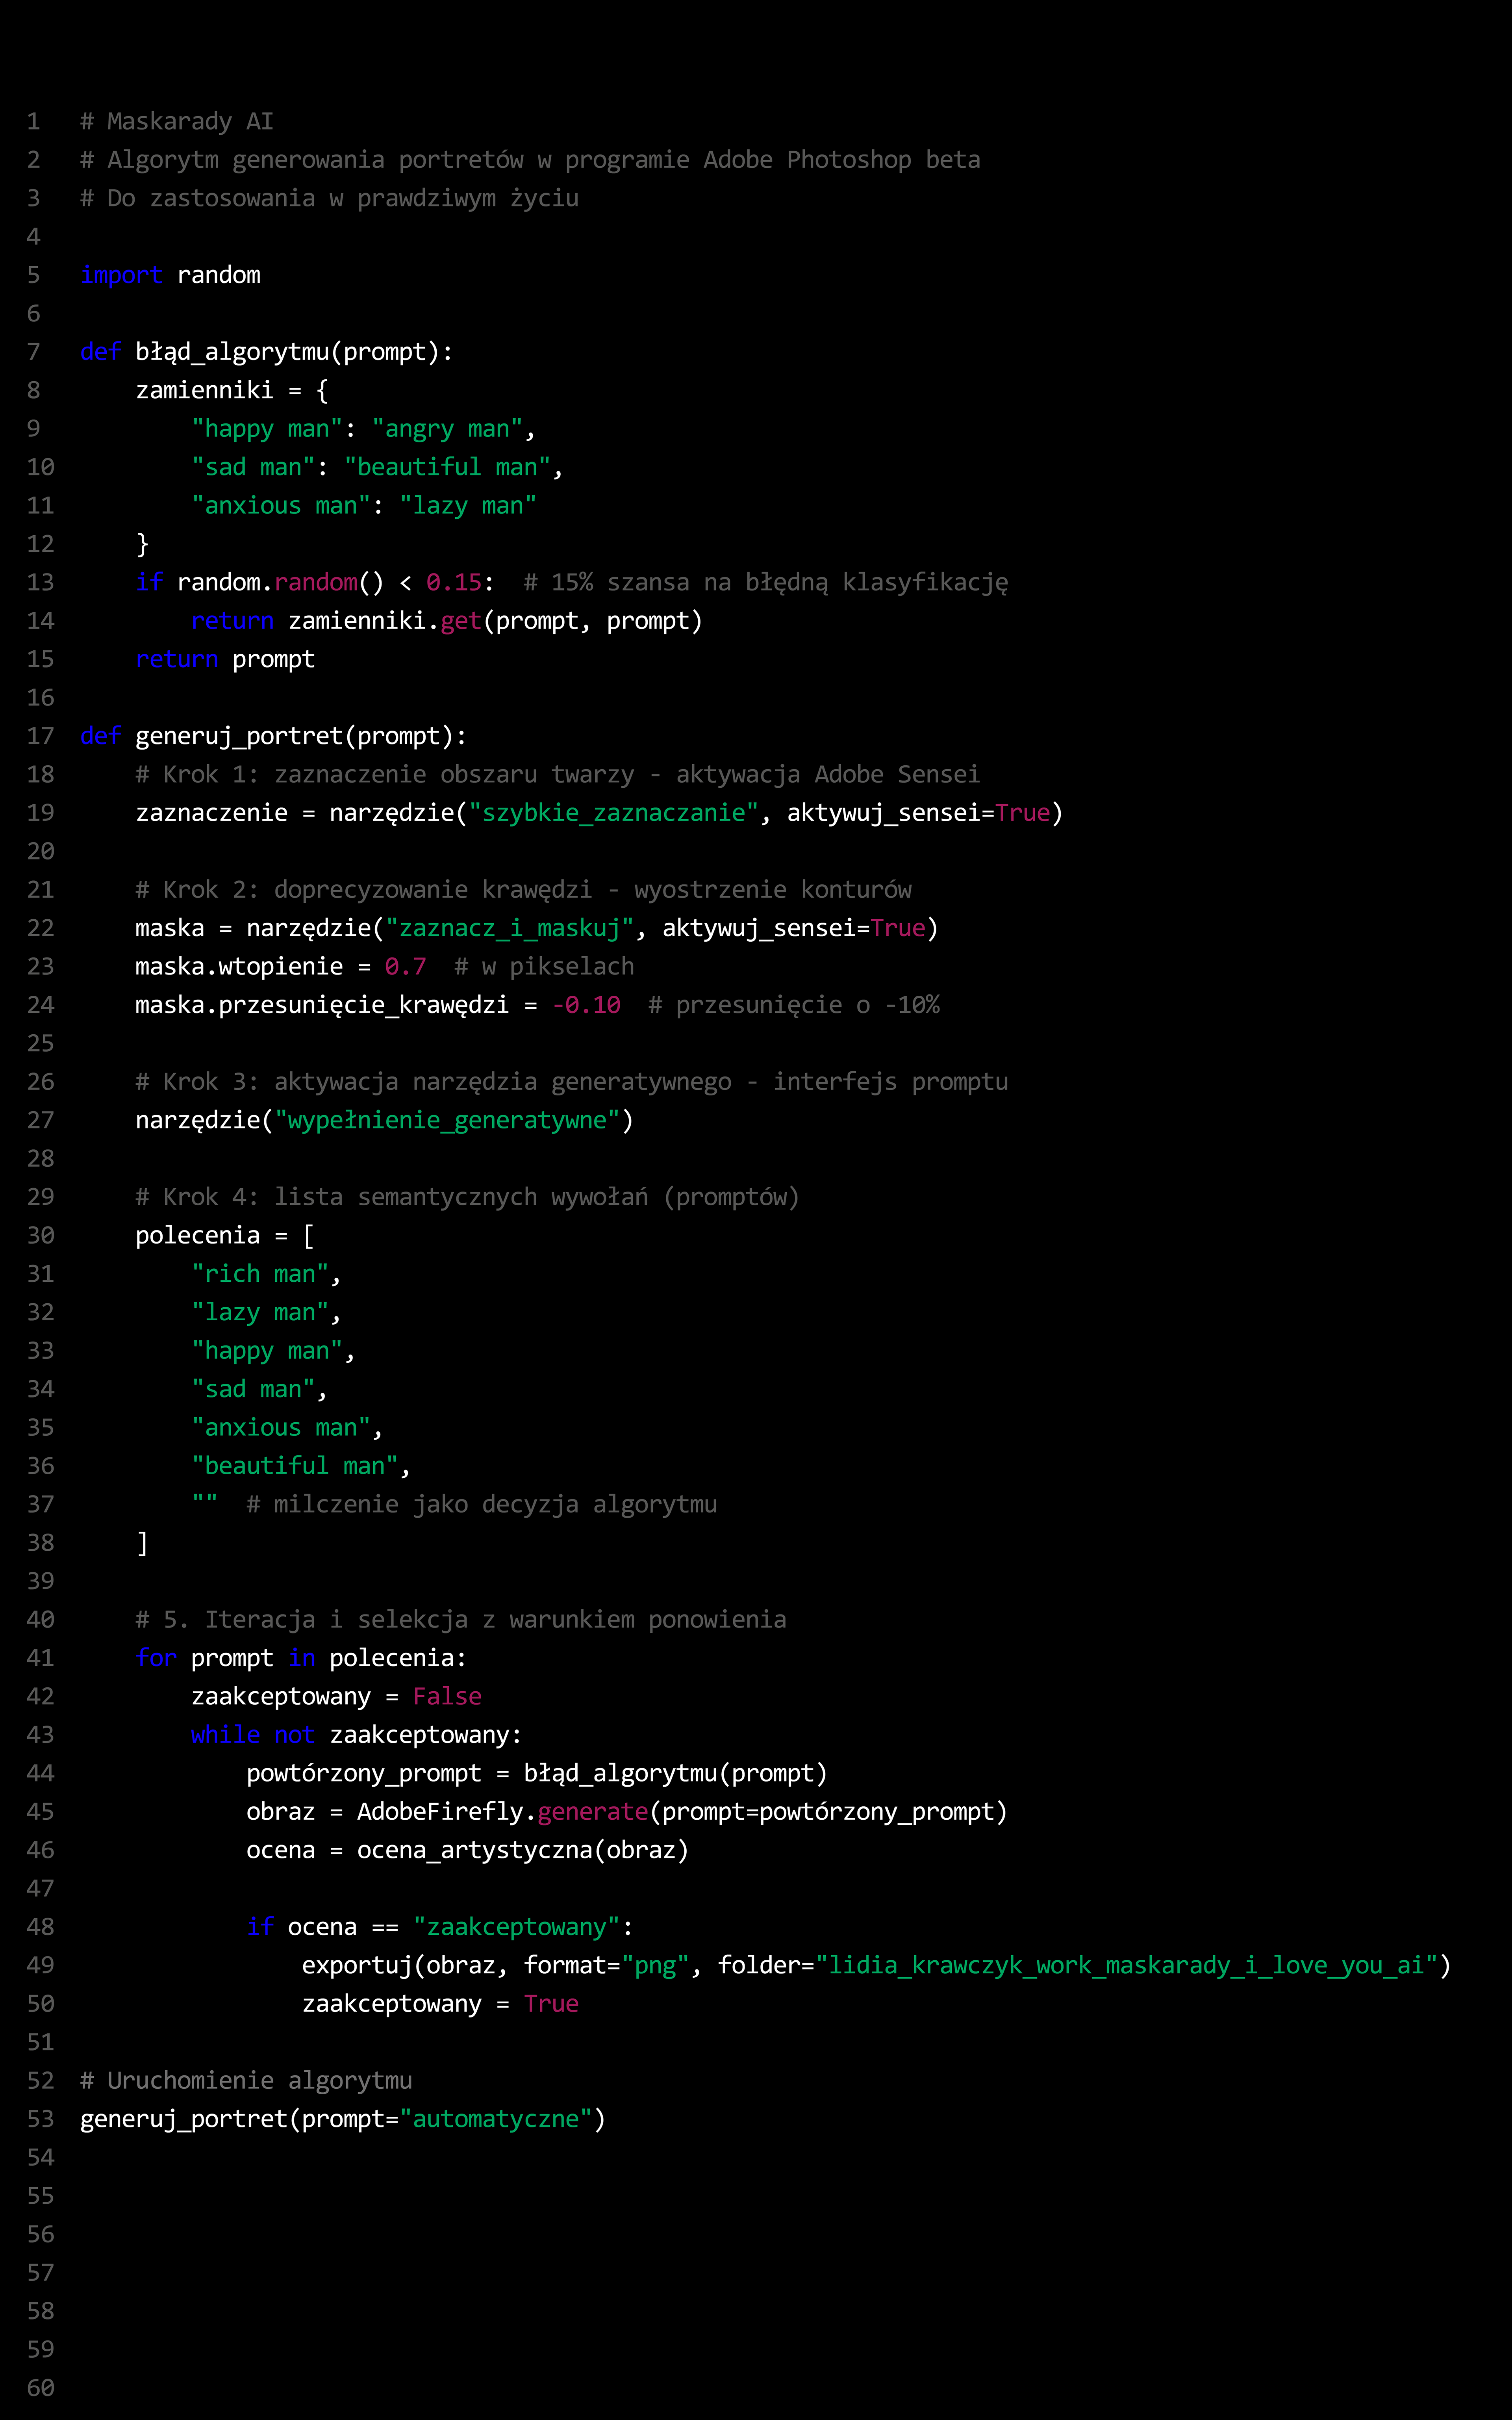Click the comment 'Krok 3: aktywacja narzędzia generatywnego'
Image resolution: width=1512 pixels, height=2420 pixels.
447,1082
